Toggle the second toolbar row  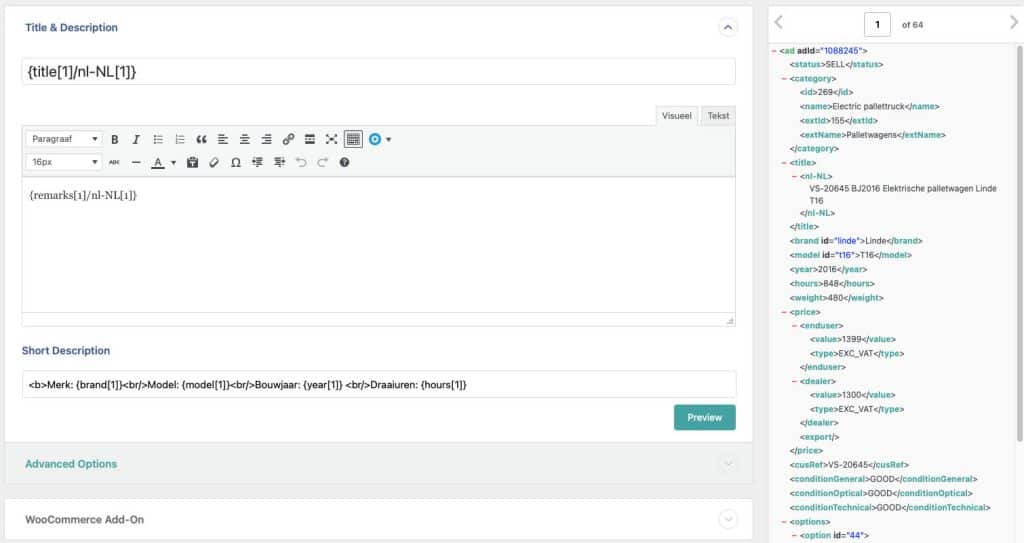(x=353, y=139)
